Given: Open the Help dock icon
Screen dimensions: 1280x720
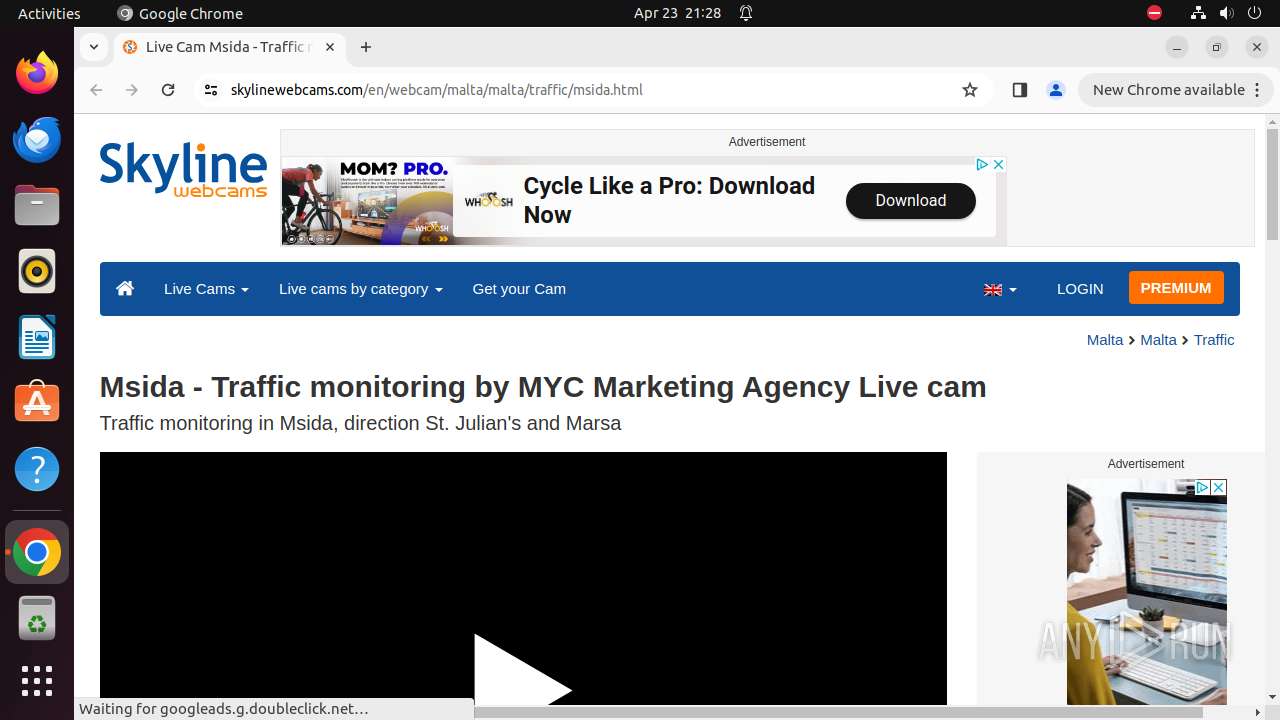Looking at the screenshot, I should (37, 469).
